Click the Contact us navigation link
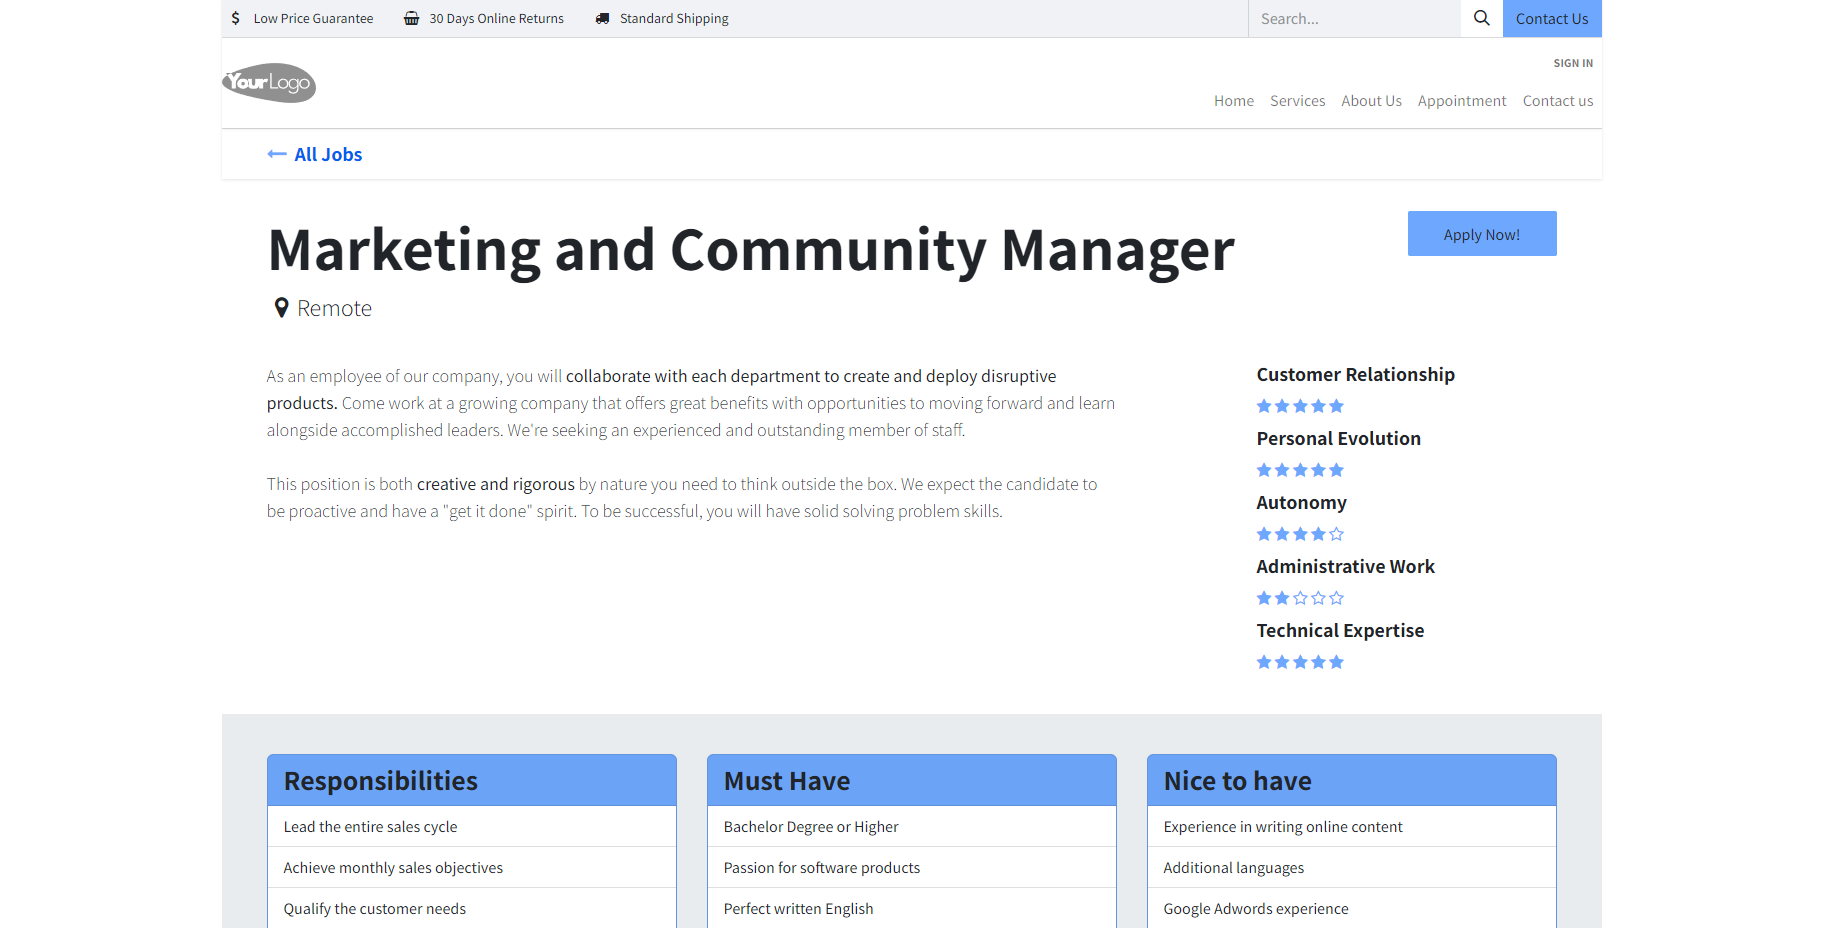The width and height of the screenshot is (1838, 928). (x=1557, y=101)
